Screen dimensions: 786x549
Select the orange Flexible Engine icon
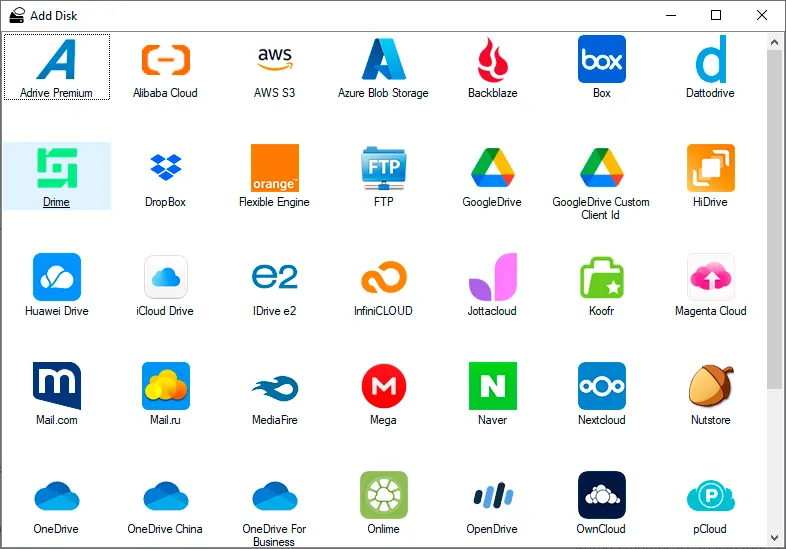coord(275,168)
